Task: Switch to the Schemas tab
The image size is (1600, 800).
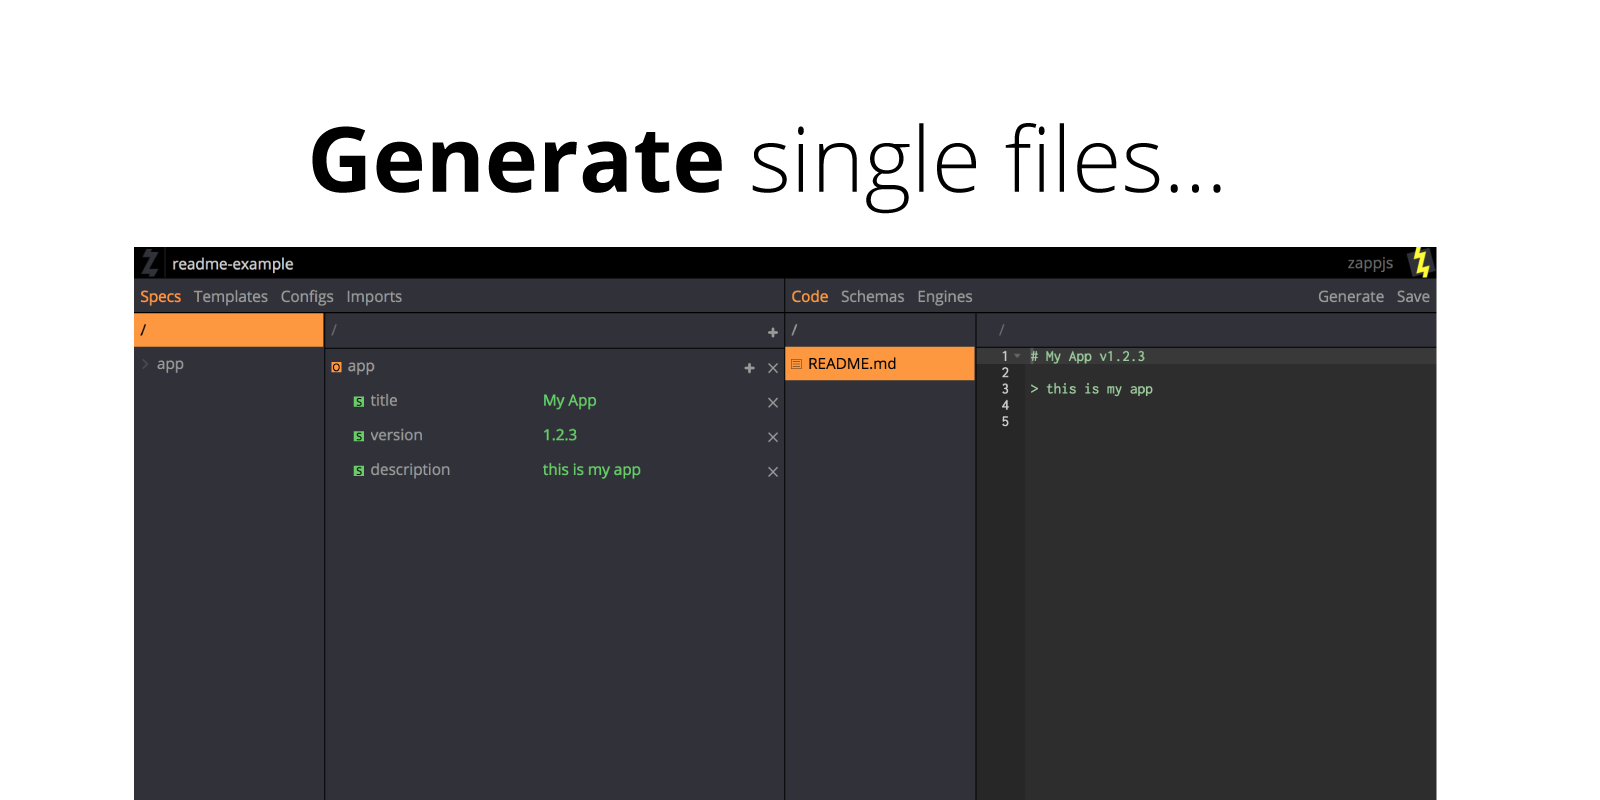Action: pyautogui.click(x=872, y=296)
